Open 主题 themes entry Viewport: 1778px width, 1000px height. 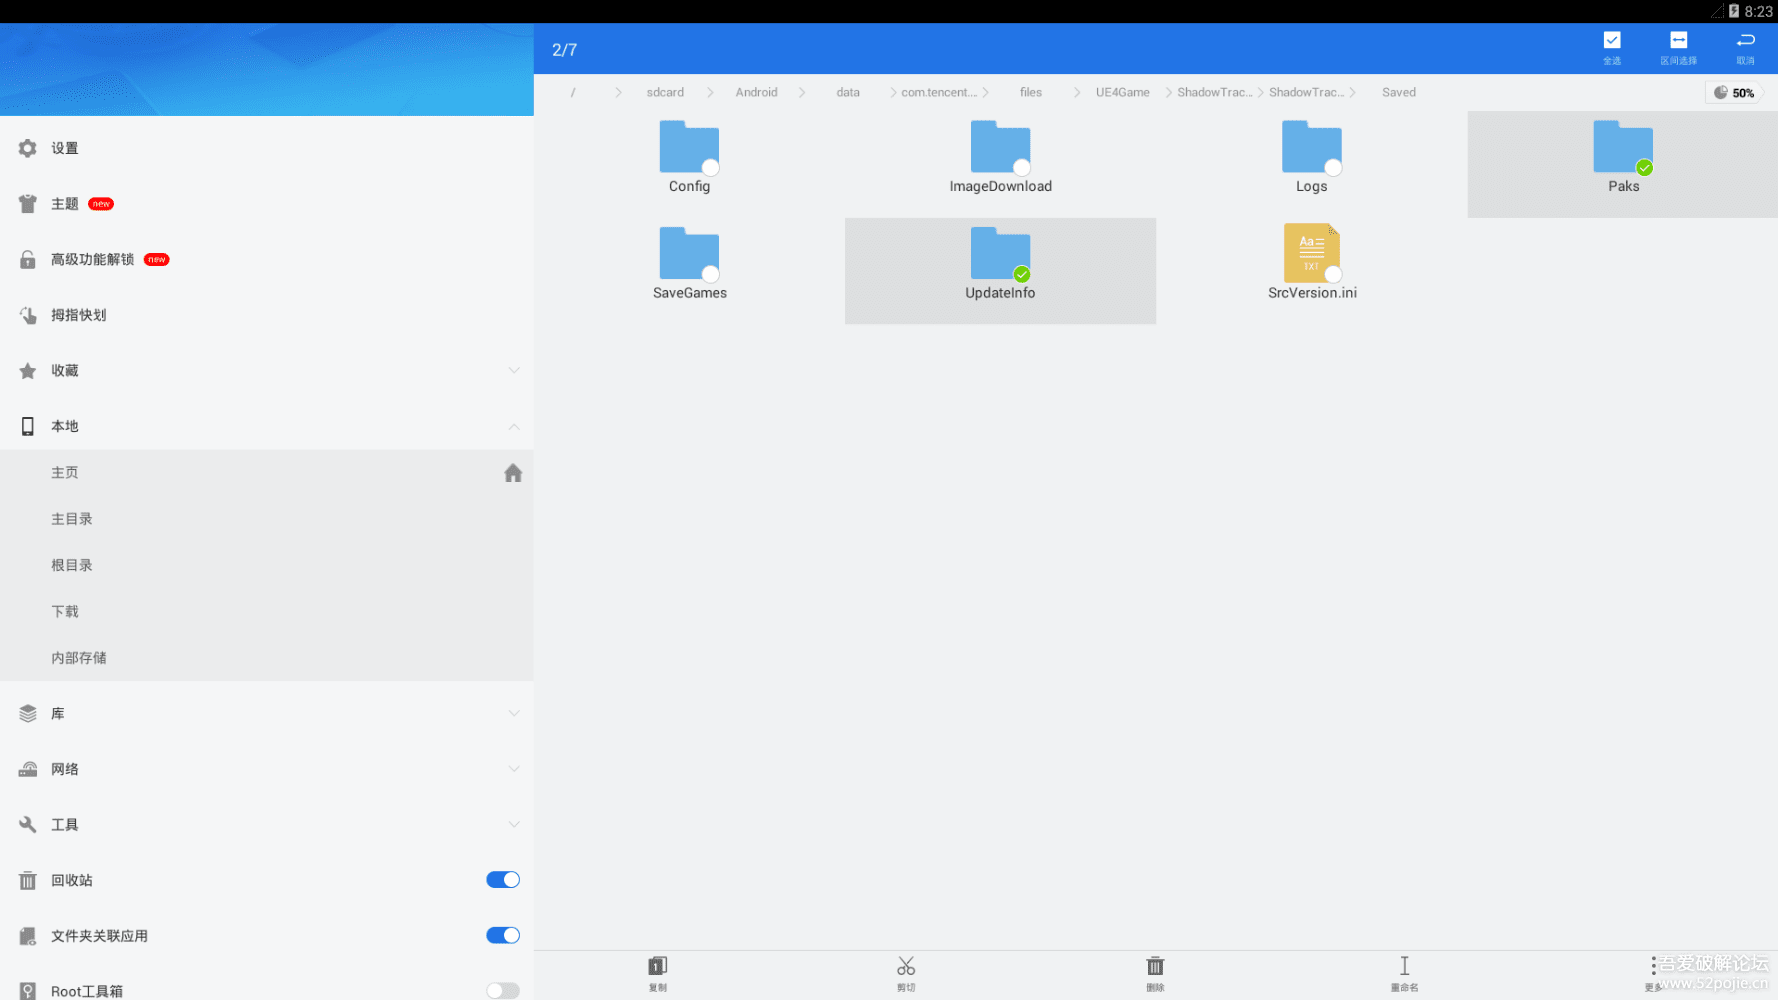click(267, 204)
